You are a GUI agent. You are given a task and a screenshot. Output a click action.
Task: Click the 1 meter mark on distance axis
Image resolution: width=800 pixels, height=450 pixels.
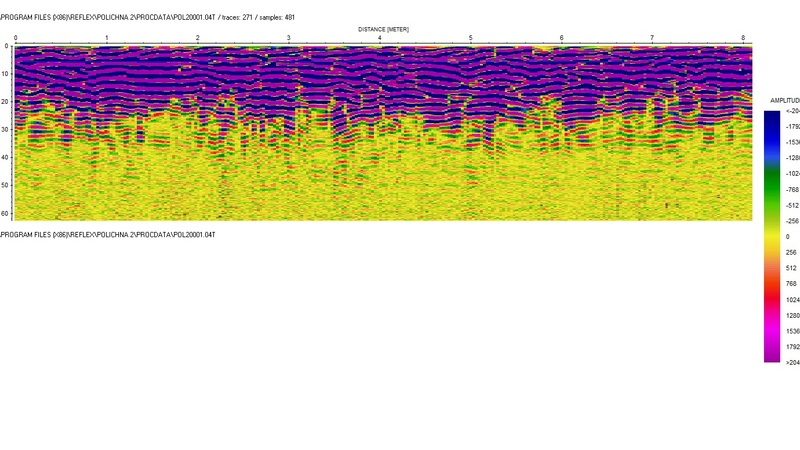tap(106, 38)
